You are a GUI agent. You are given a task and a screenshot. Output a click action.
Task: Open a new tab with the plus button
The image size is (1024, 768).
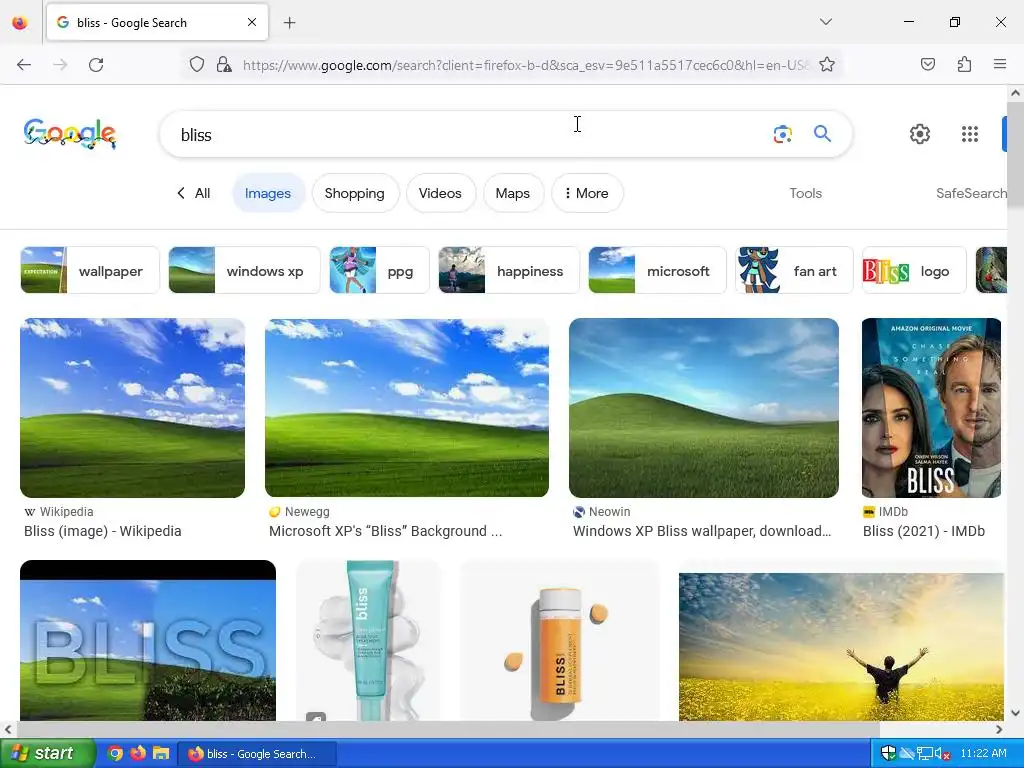[289, 23]
